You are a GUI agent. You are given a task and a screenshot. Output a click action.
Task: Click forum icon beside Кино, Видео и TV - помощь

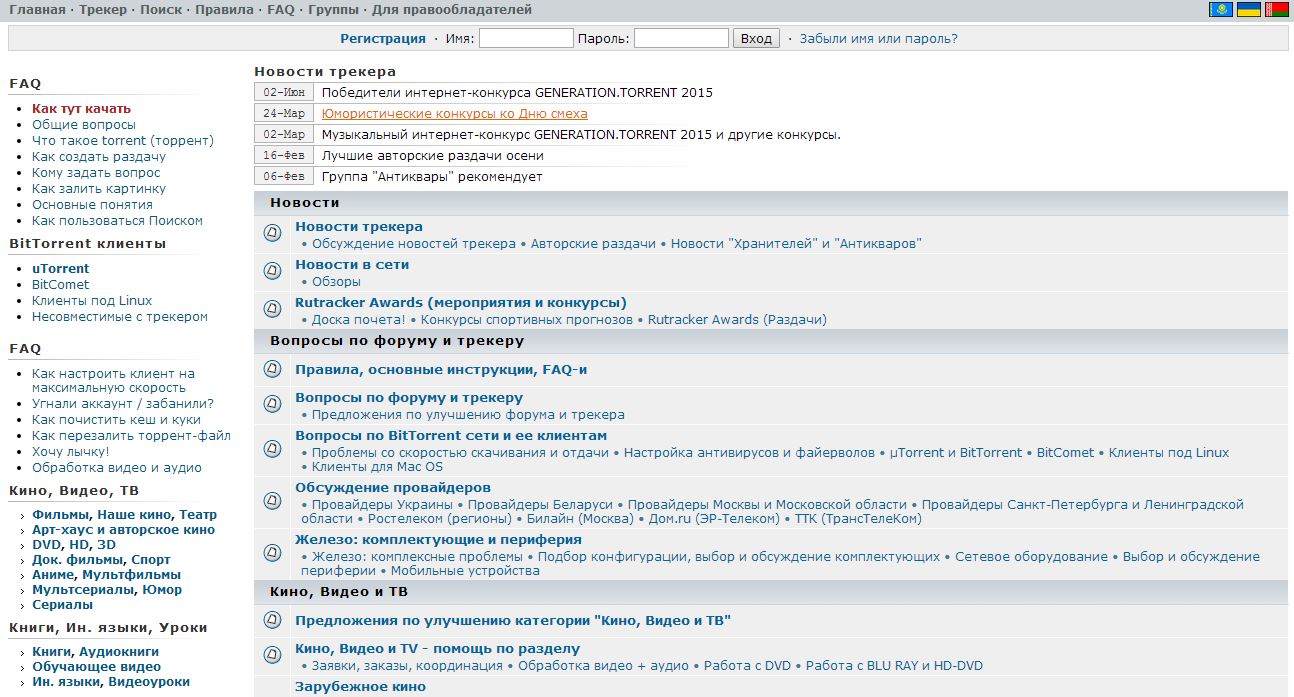[272, 655]
